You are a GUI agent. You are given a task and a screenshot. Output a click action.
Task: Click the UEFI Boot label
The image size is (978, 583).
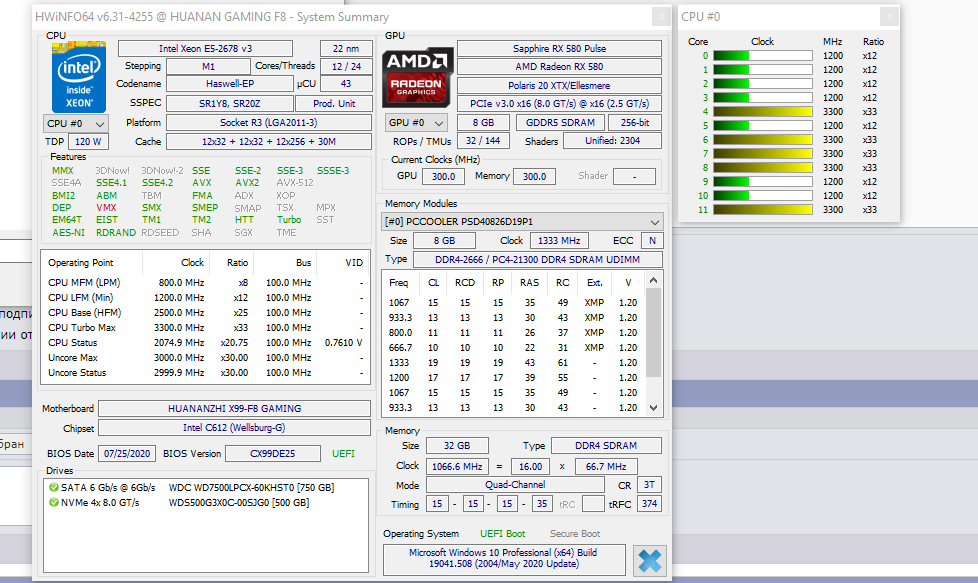pyautogui.click(x=502, y=534)
